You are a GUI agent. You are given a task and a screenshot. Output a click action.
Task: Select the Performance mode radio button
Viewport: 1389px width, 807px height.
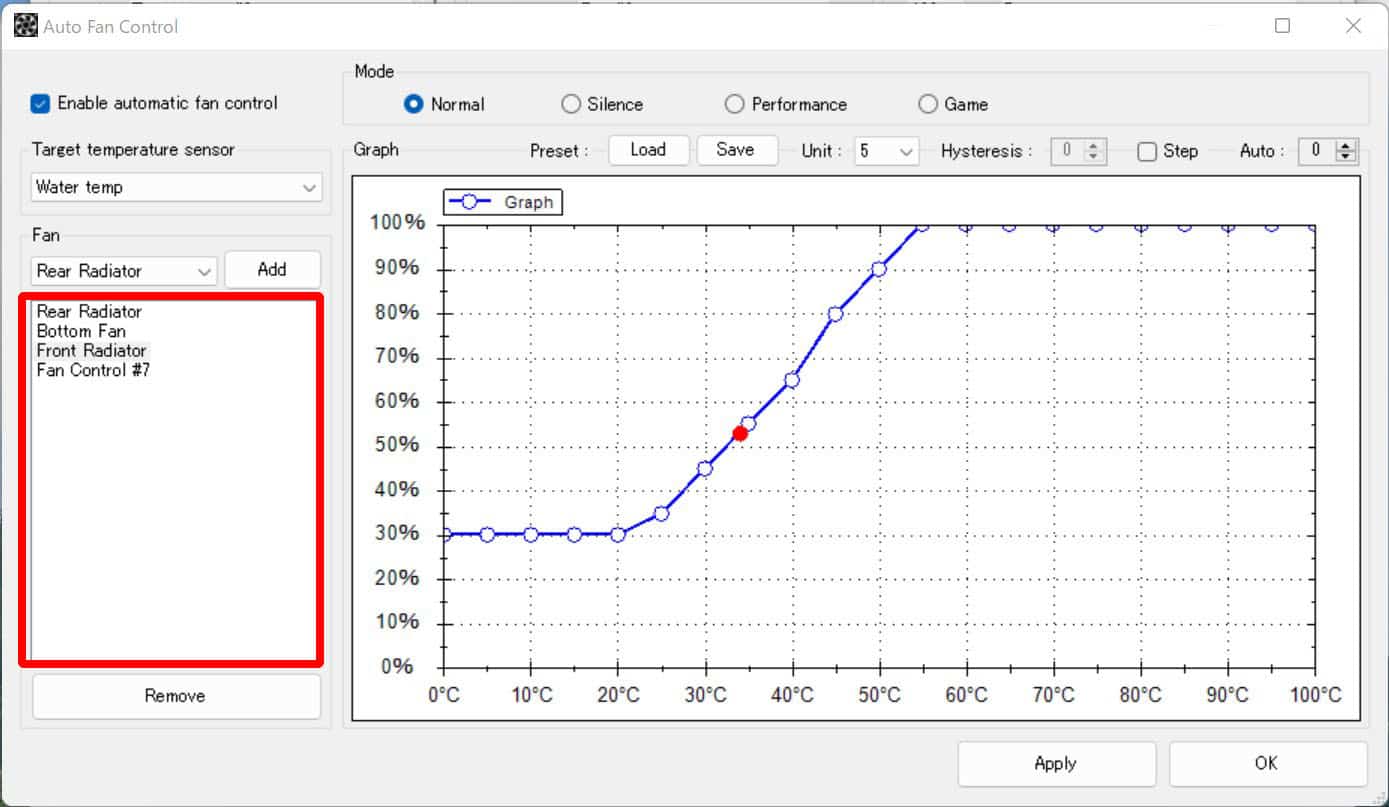pos(735,104)
